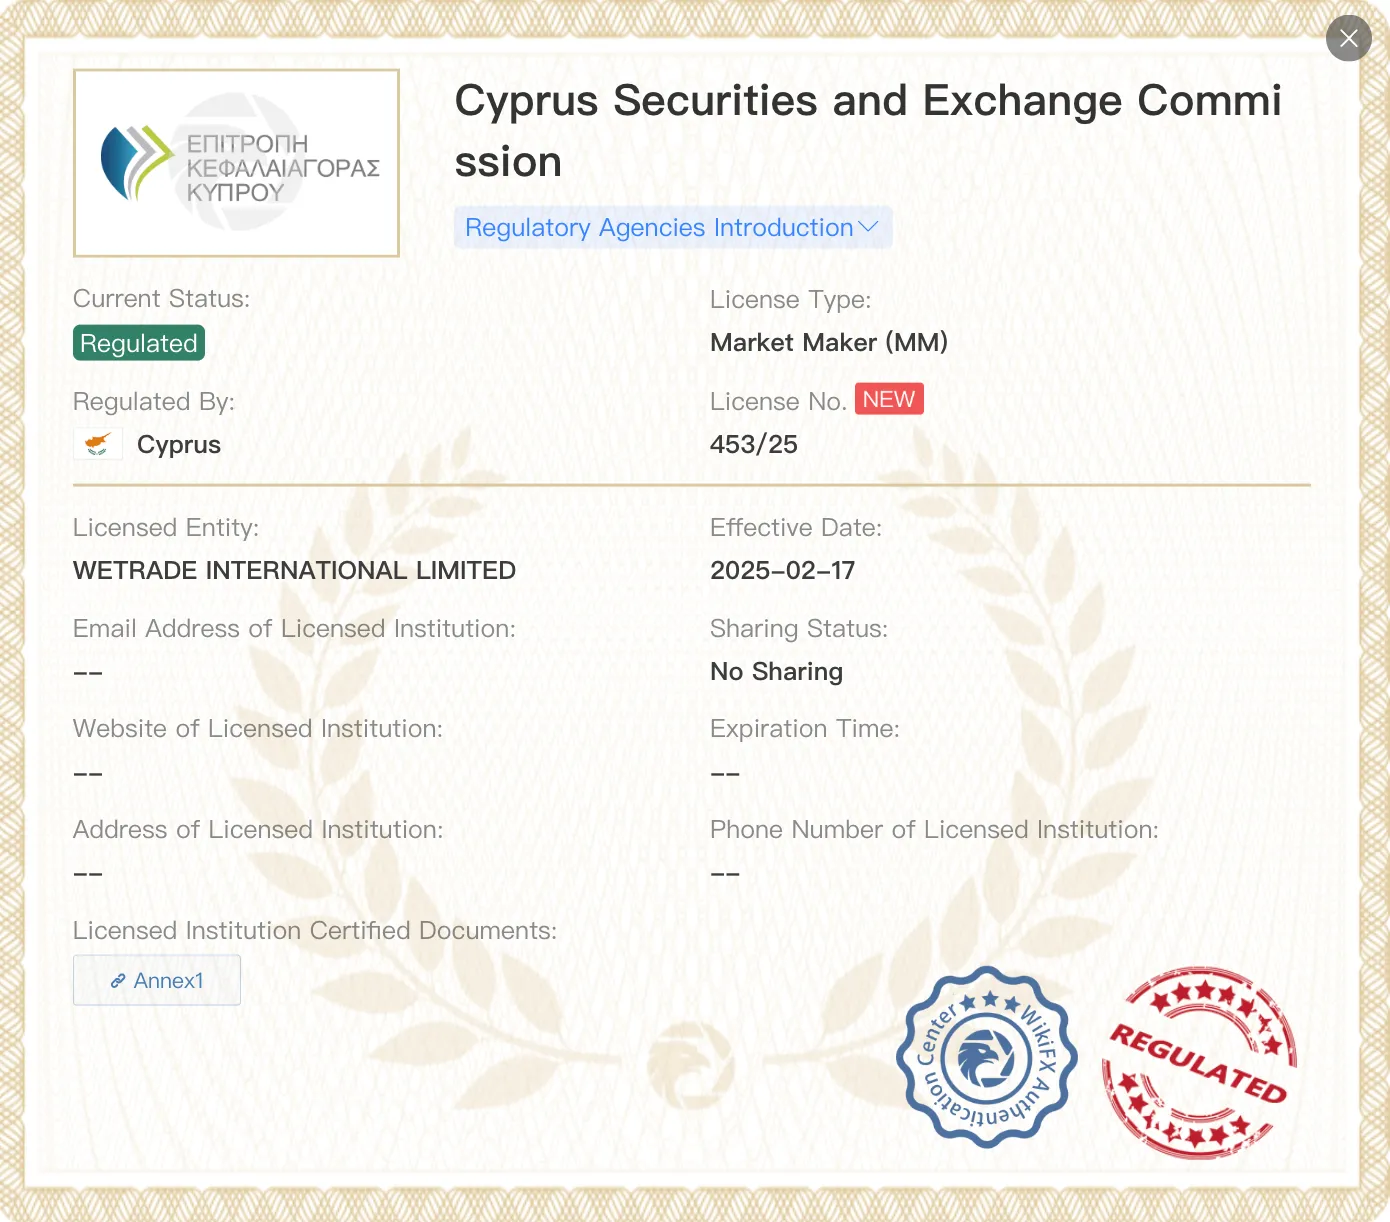
Task: Click Market Maker (MM) license type
Action: point(829,342)
